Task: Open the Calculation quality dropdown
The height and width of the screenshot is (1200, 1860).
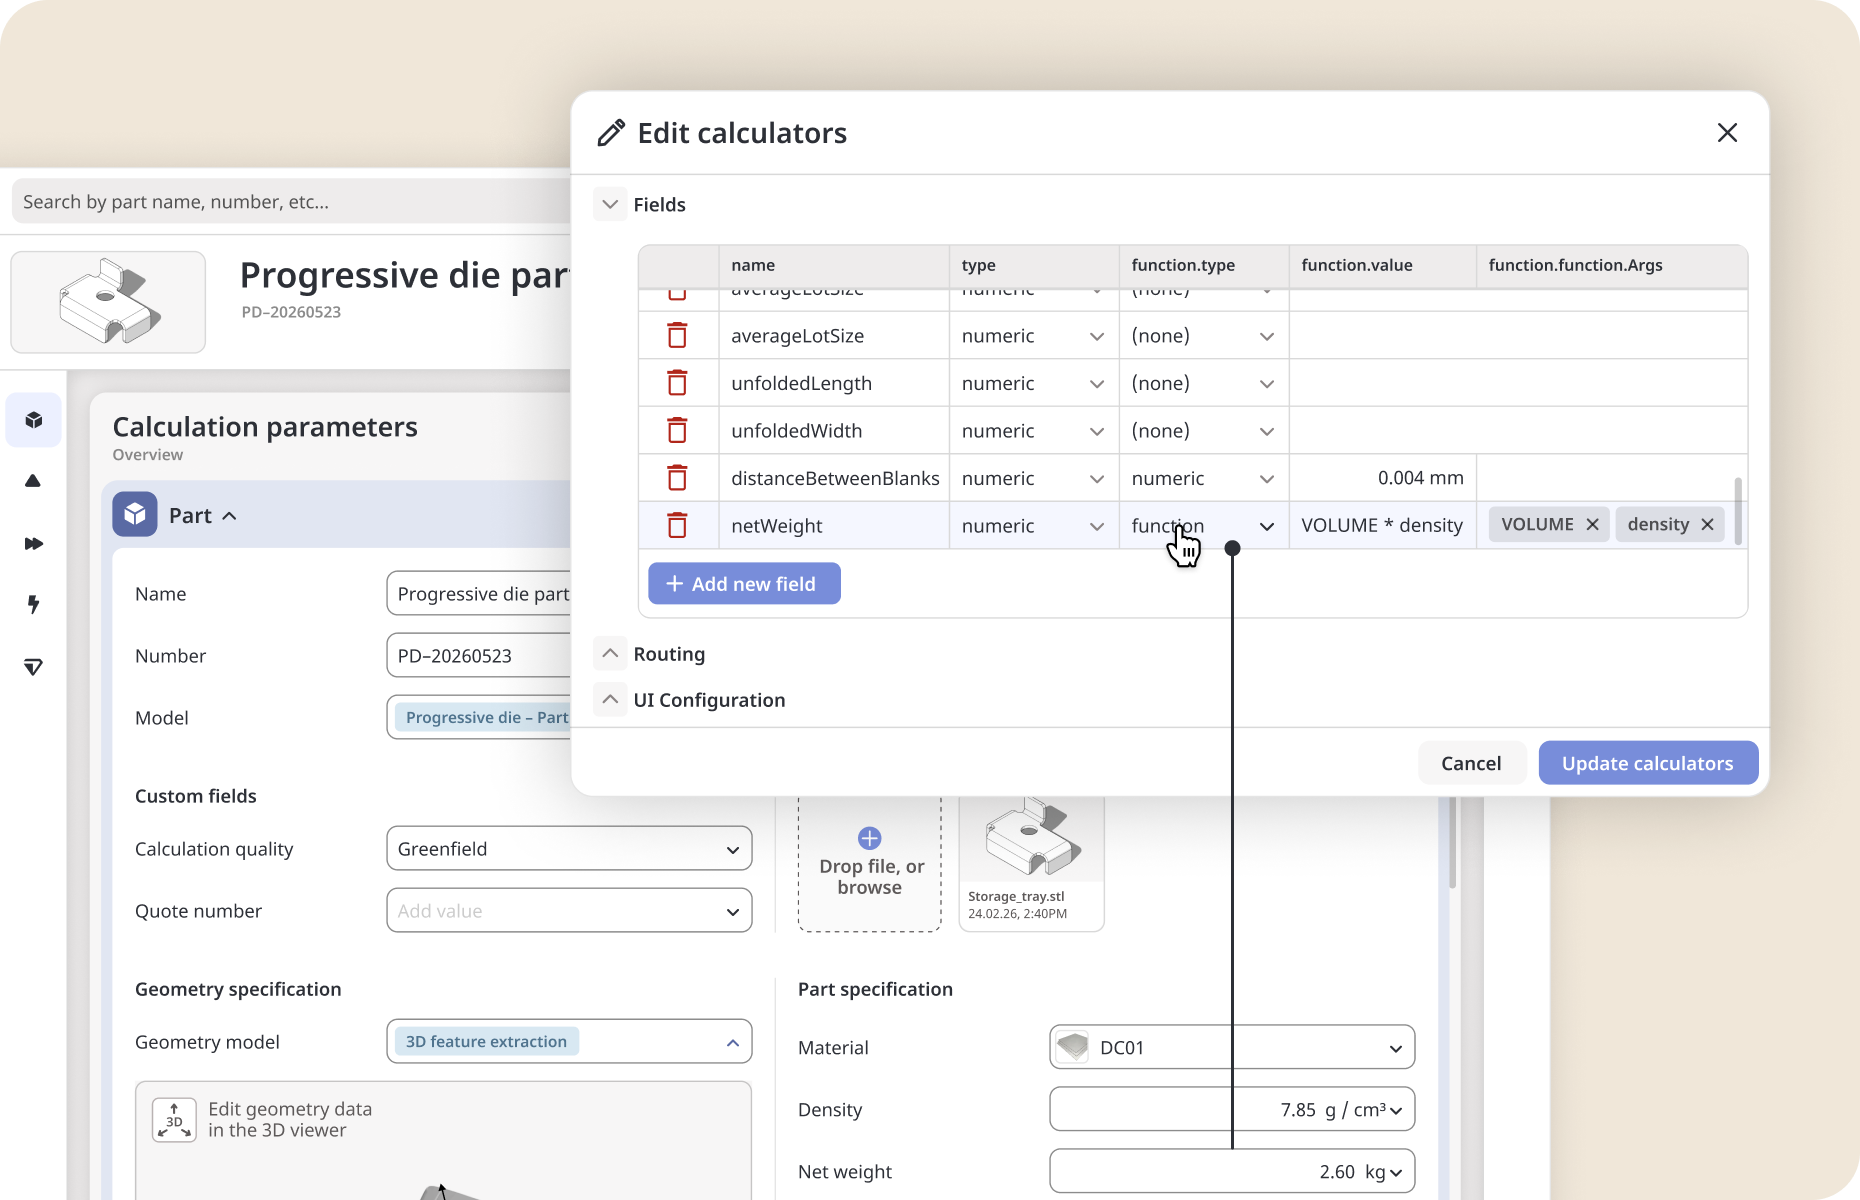Action: click(x=569, y=848)
